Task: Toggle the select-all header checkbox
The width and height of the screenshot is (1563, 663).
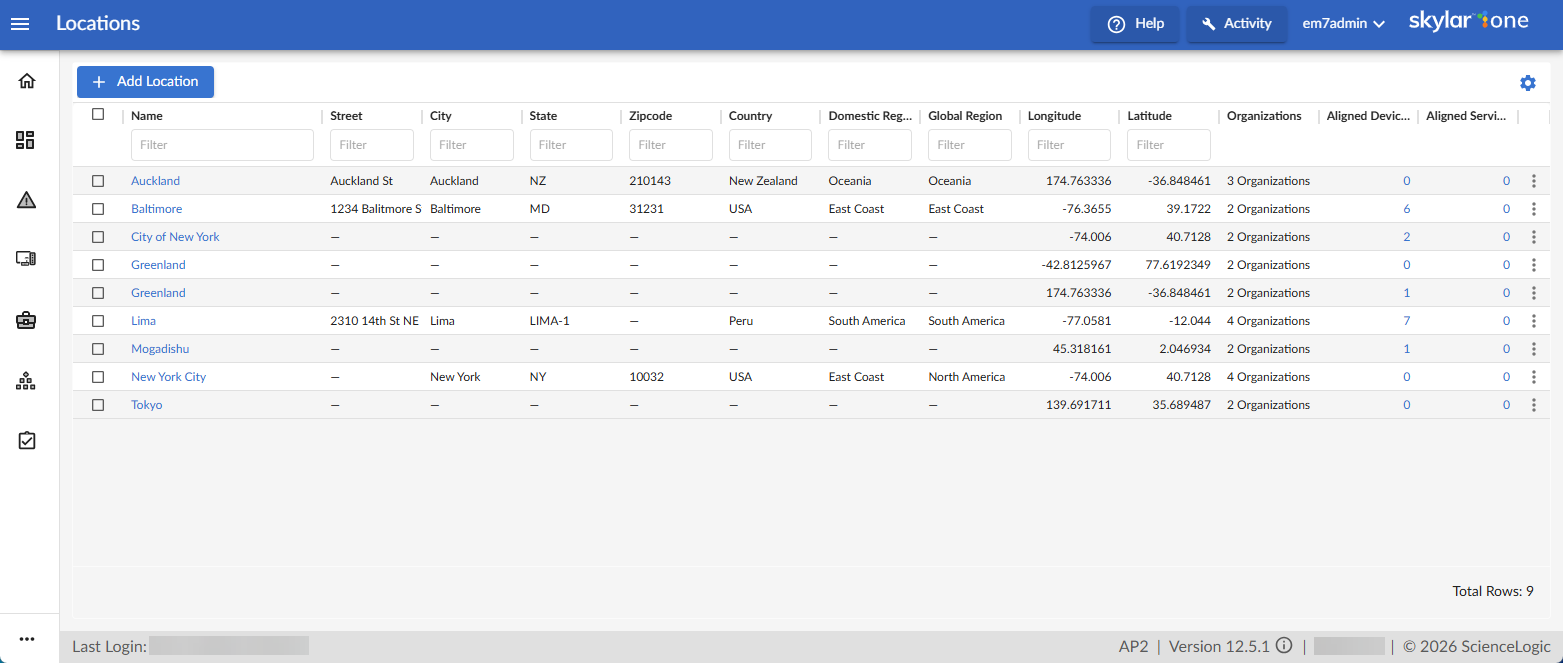Action: pos(98,114)
